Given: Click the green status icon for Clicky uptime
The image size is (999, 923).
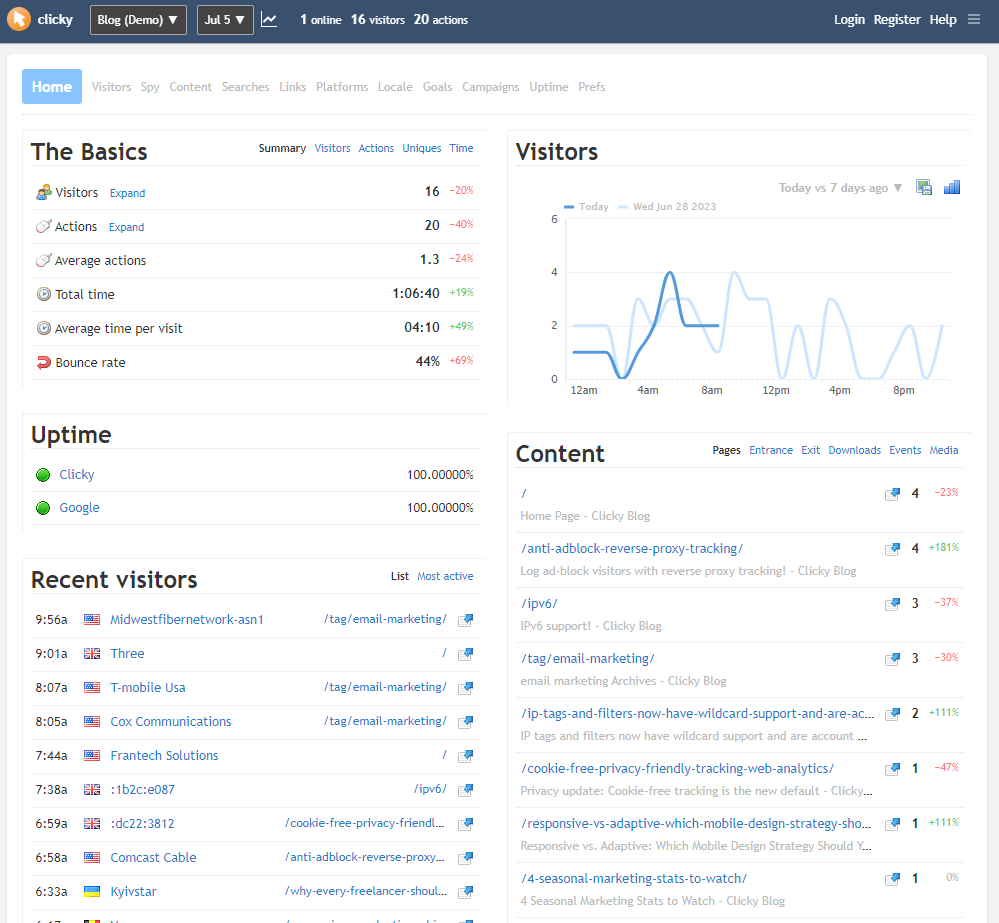Looking at the screenshot, I should 43,475.
